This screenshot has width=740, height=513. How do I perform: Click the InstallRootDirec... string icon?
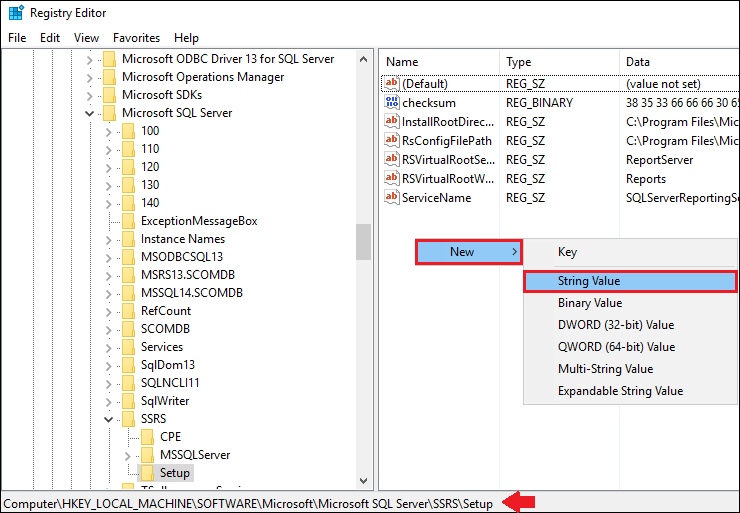click(392, 121)
